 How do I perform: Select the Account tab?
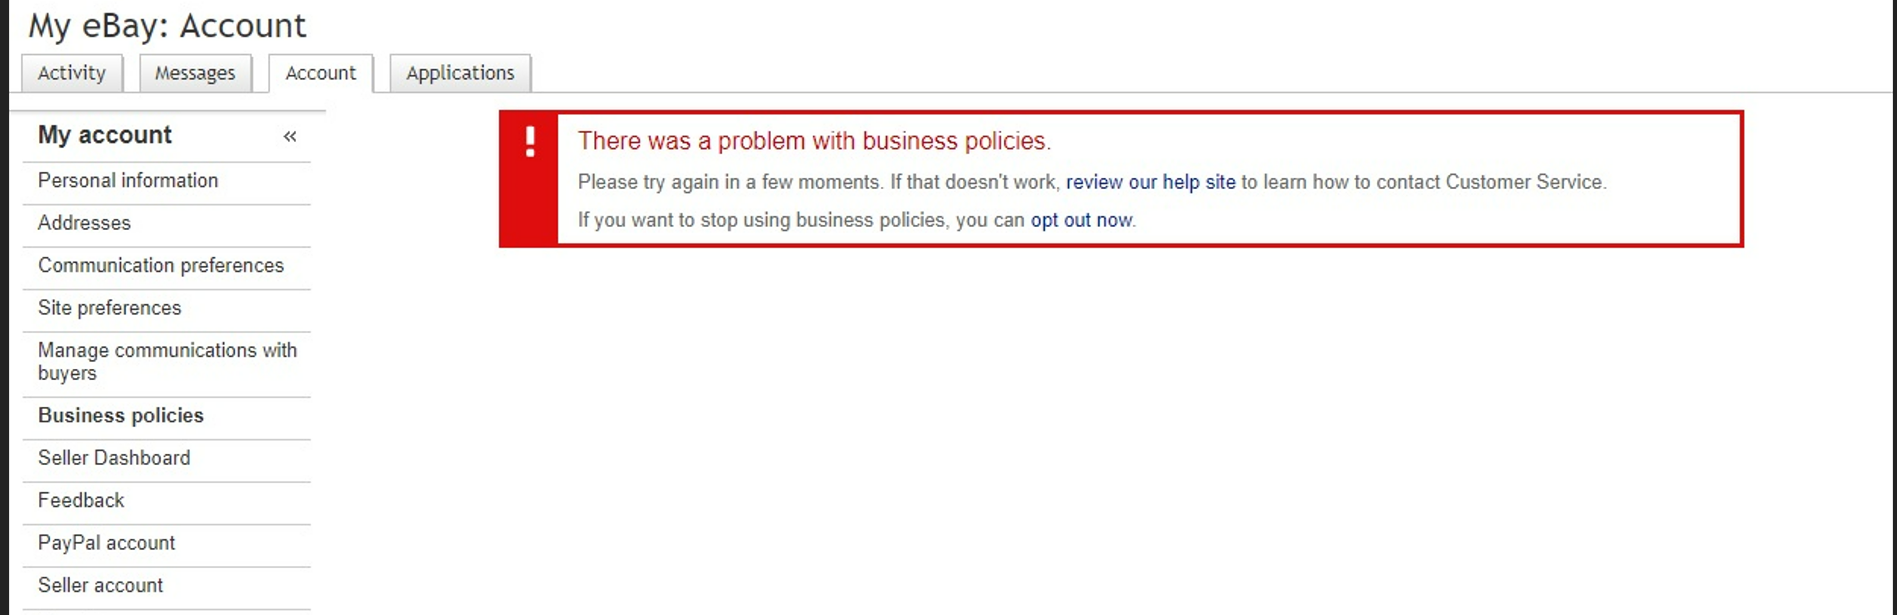[x=321, y=73]
